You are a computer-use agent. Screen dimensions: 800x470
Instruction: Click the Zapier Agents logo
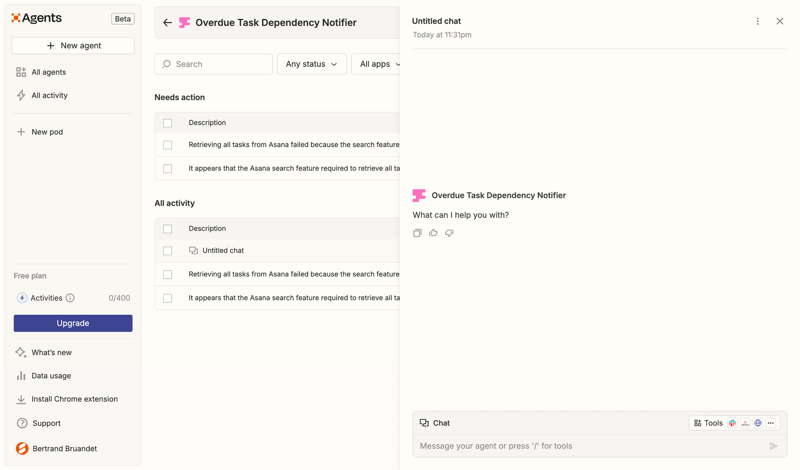pyautogui.click(x=36, y=18)
